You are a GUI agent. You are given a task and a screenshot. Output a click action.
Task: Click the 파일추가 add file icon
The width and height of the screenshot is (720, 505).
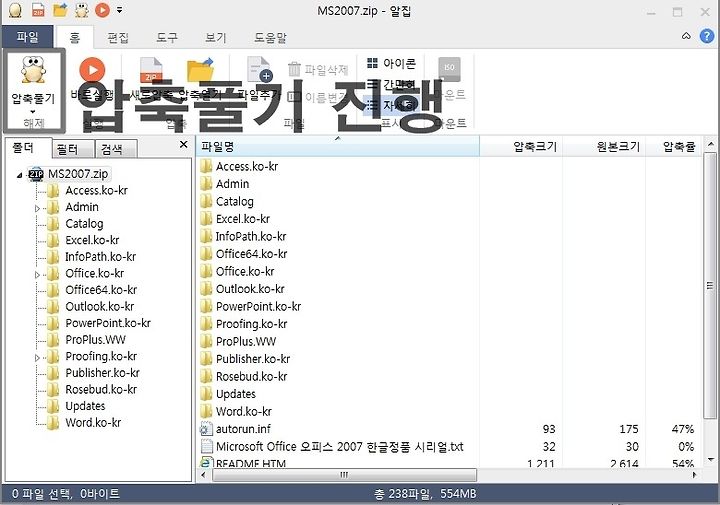click(259, 70)
